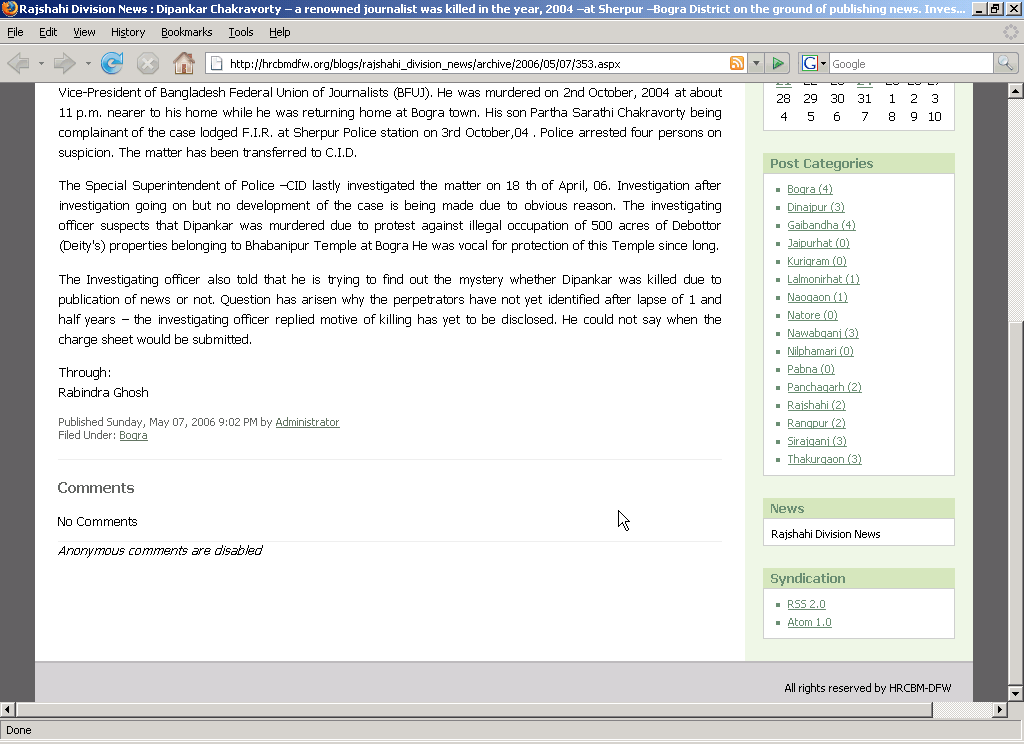Screen dimensions: 1024x744
Task: Open the Atom 1.0 syndication link
Action: coord(809,622)
